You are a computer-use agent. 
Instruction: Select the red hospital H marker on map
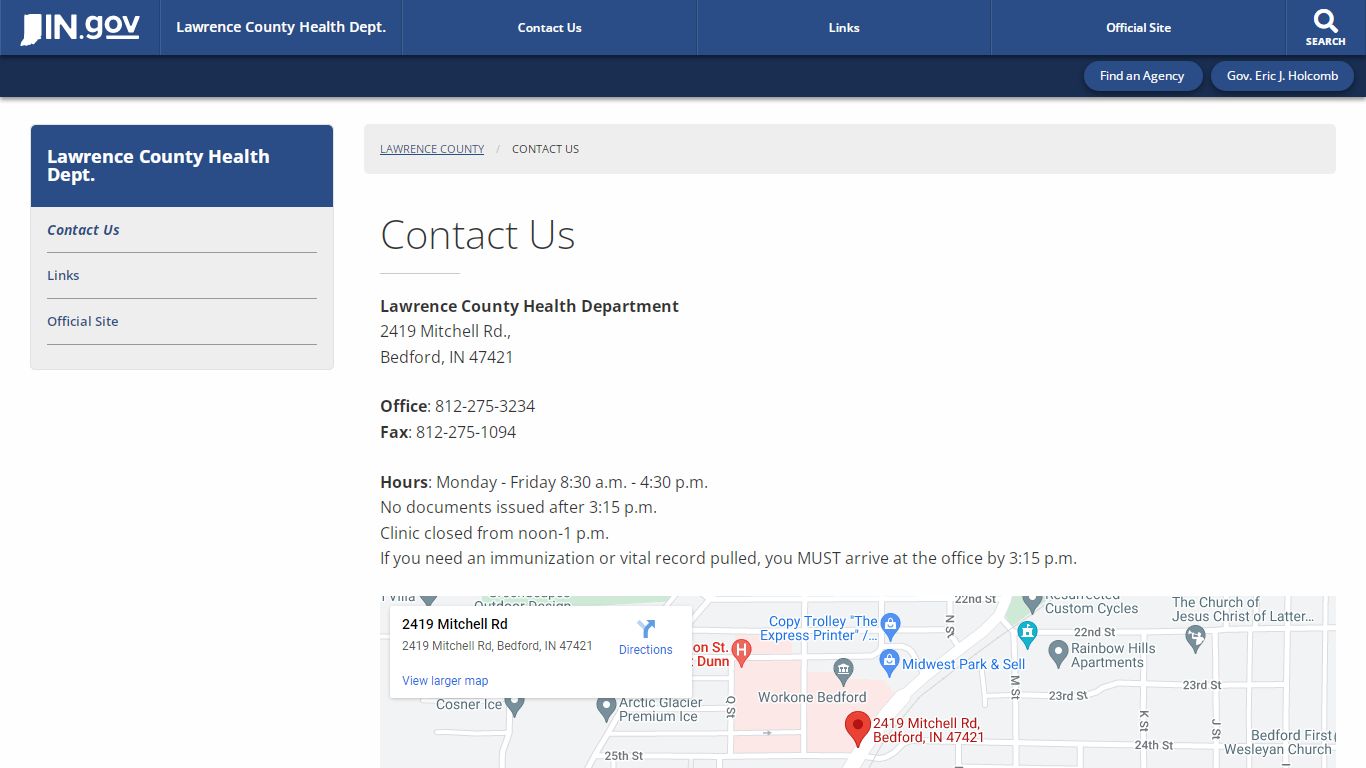[x=742, y=652]
